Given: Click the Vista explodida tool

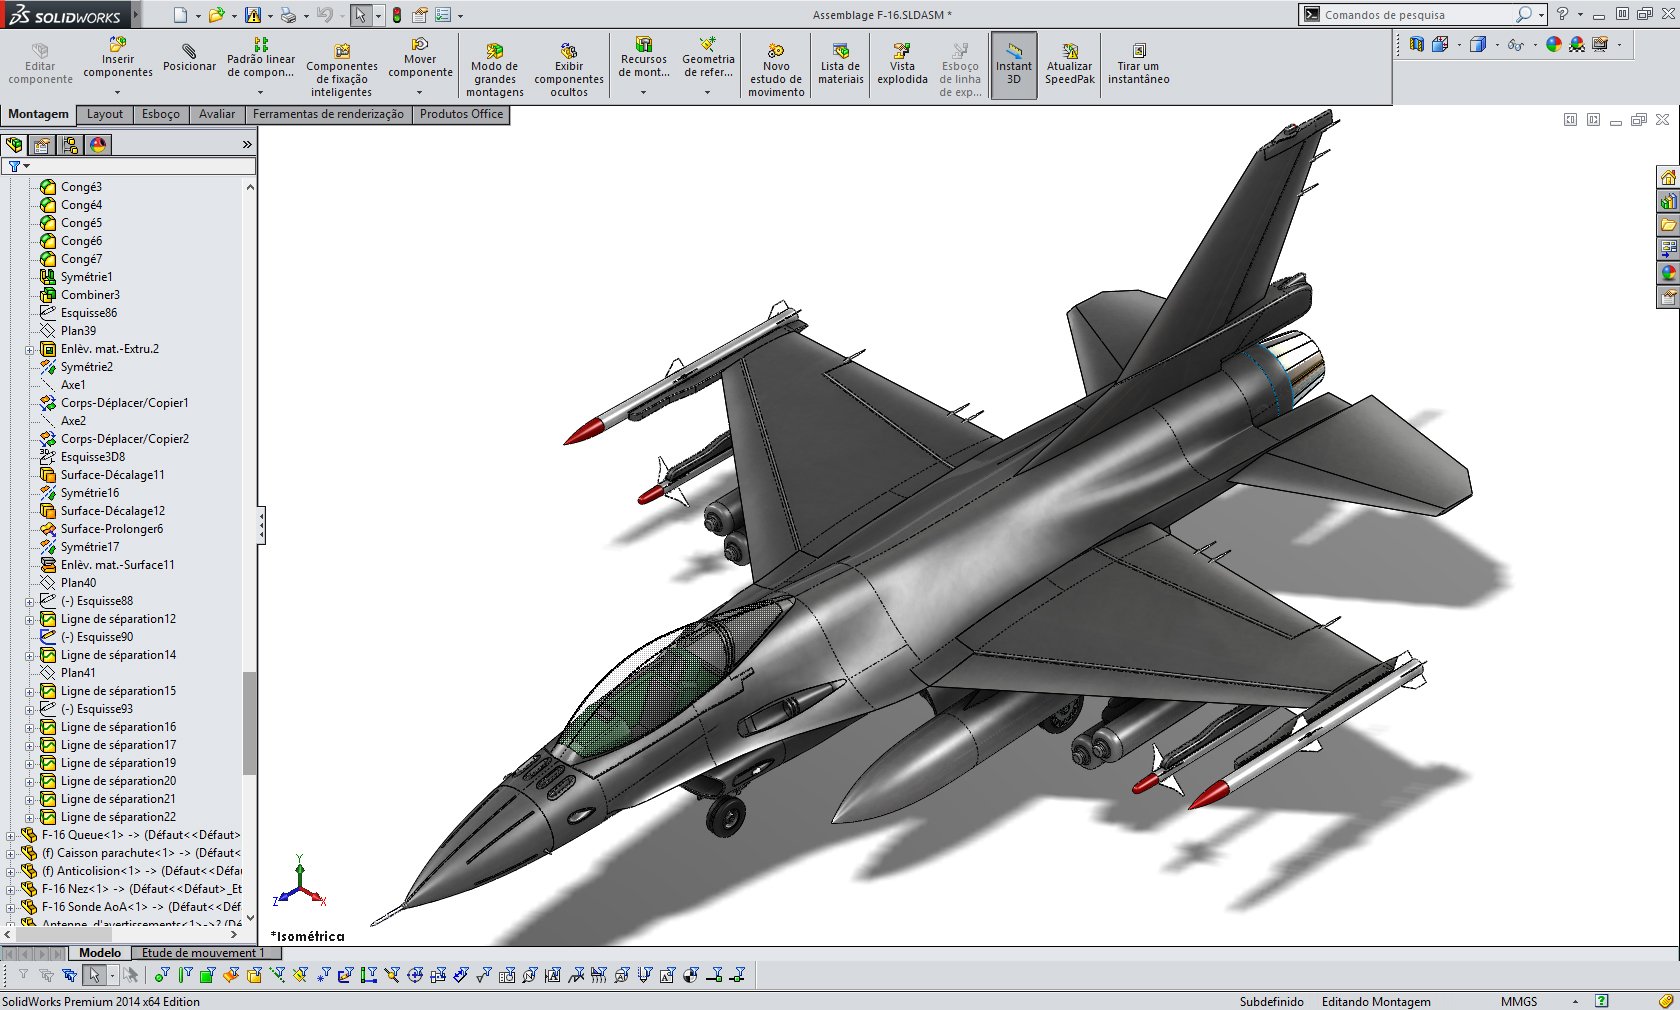Looking at the screenshot, I should (902, 63).
